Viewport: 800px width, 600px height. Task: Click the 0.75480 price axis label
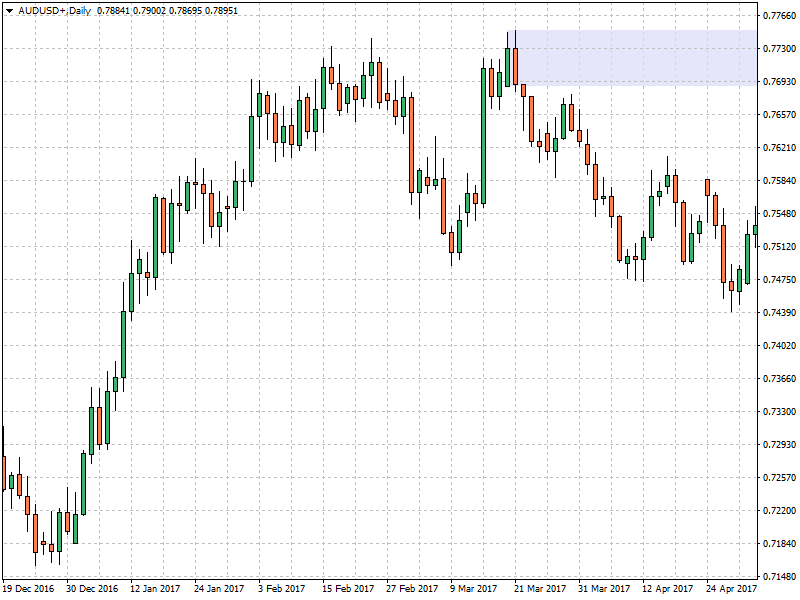(x=778, y=214)
